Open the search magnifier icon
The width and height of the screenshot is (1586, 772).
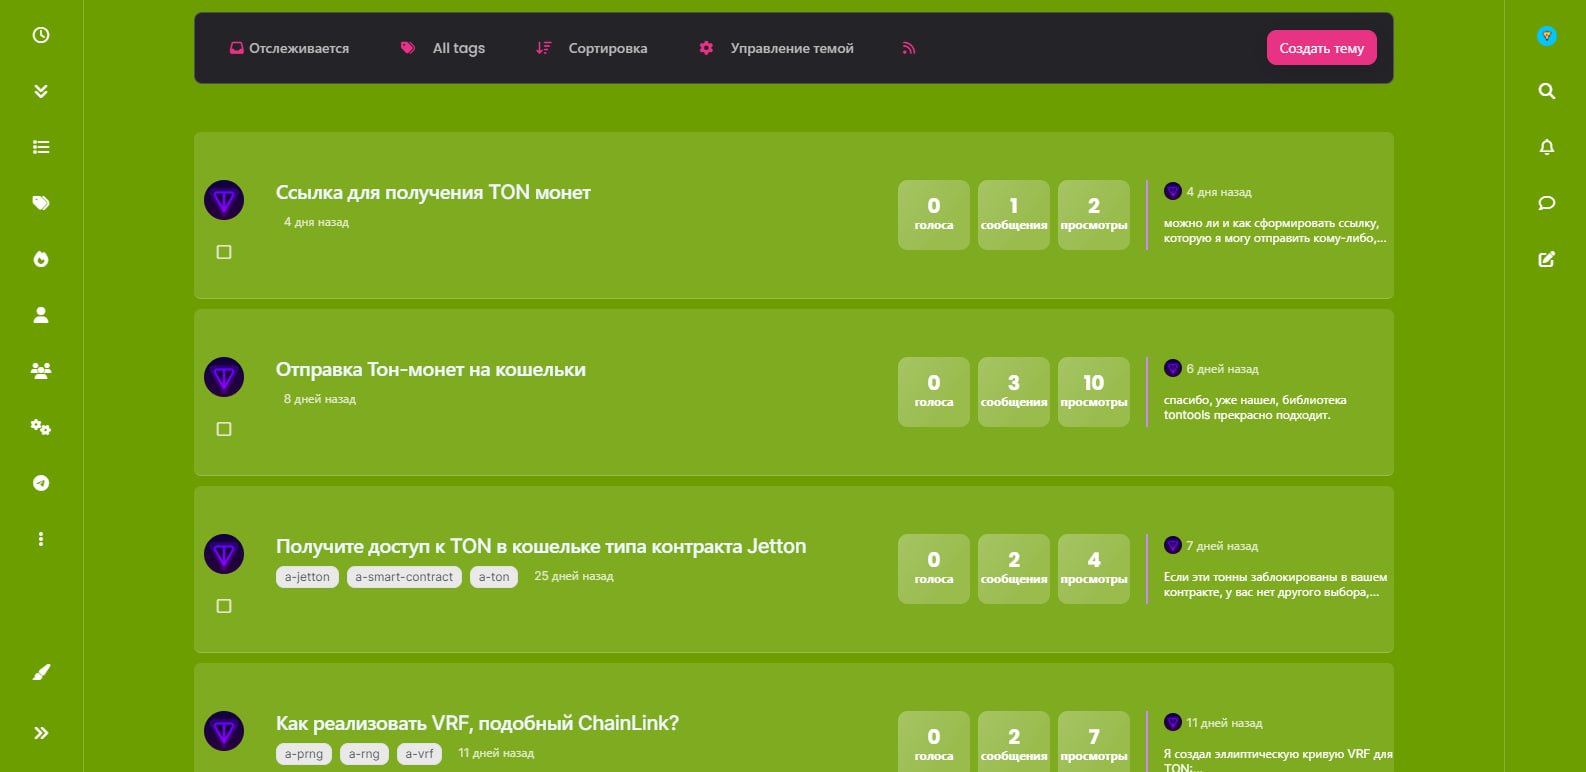[x=1546, y=91]
